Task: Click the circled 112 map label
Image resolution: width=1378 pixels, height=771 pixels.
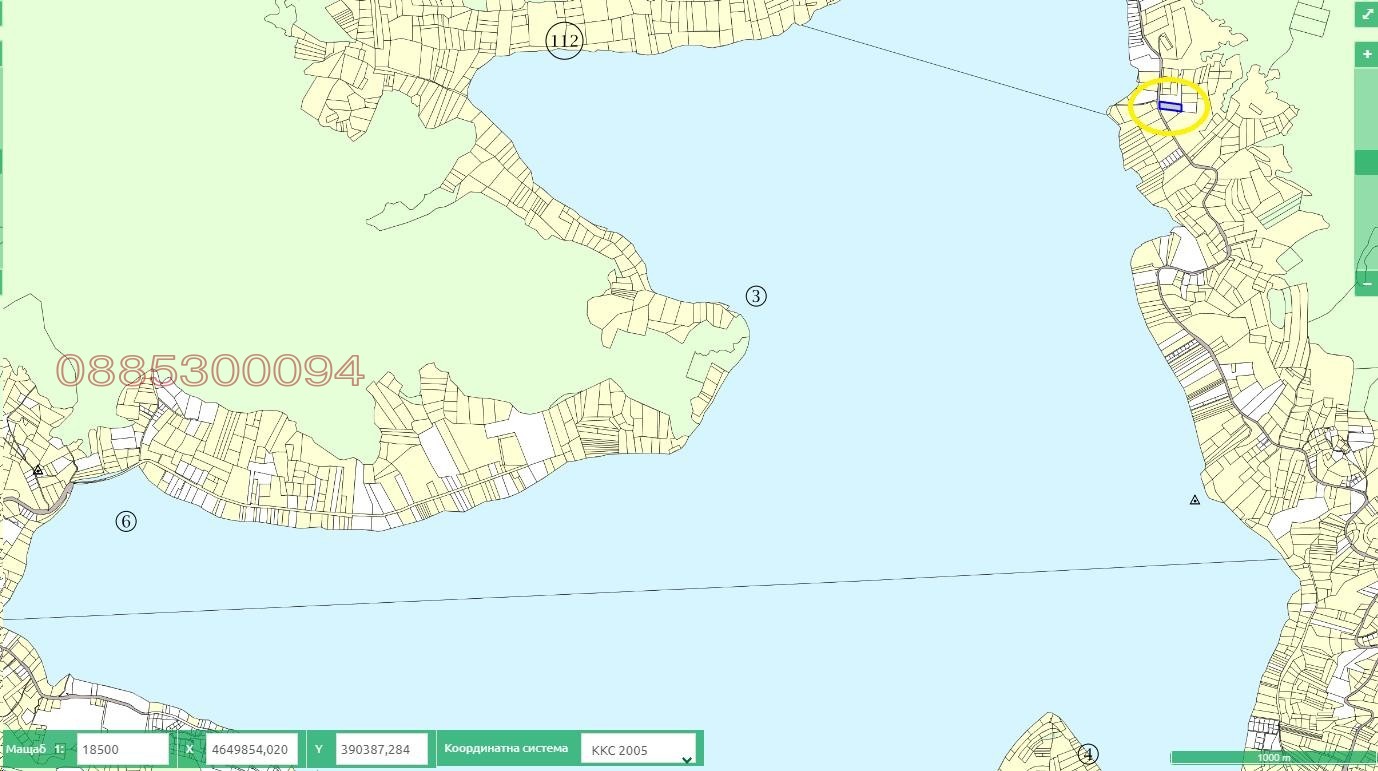Action: [x=564, y=41]
